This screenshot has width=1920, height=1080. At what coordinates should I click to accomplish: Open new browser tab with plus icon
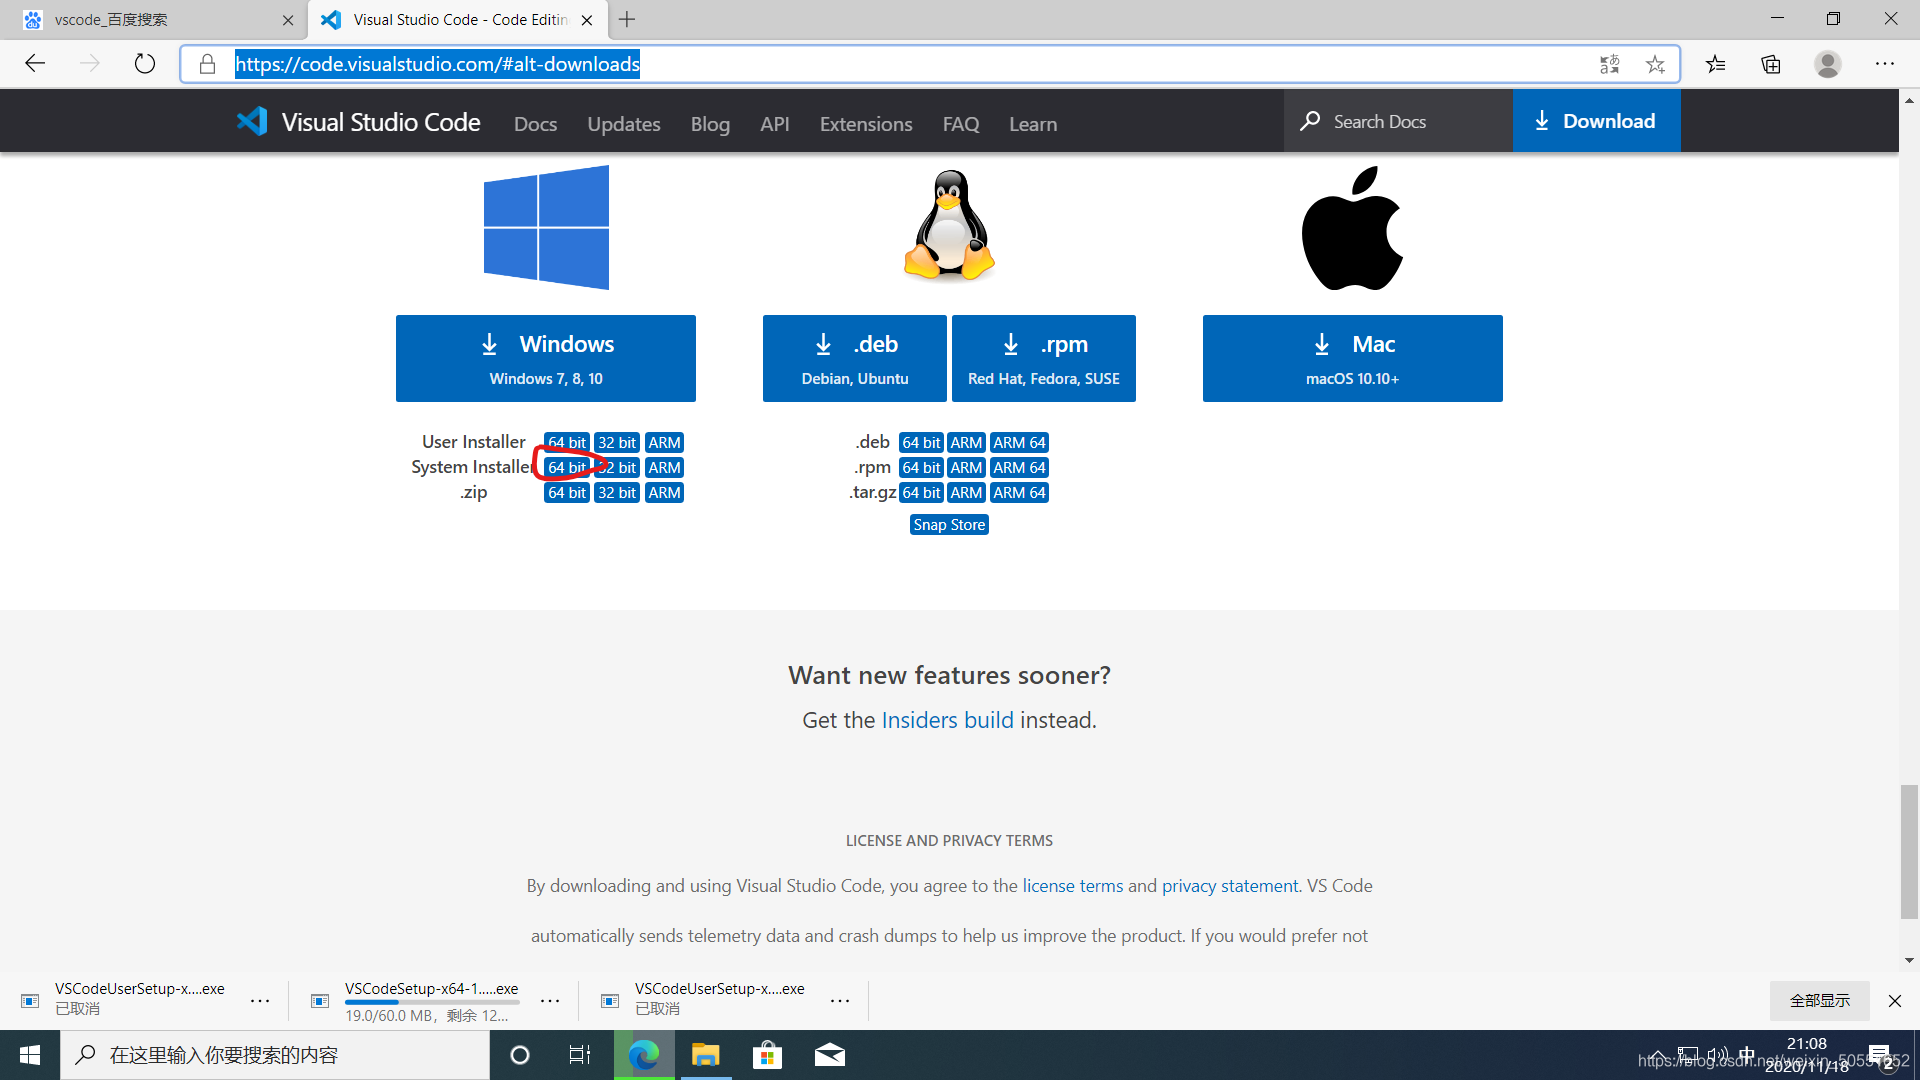627,19
